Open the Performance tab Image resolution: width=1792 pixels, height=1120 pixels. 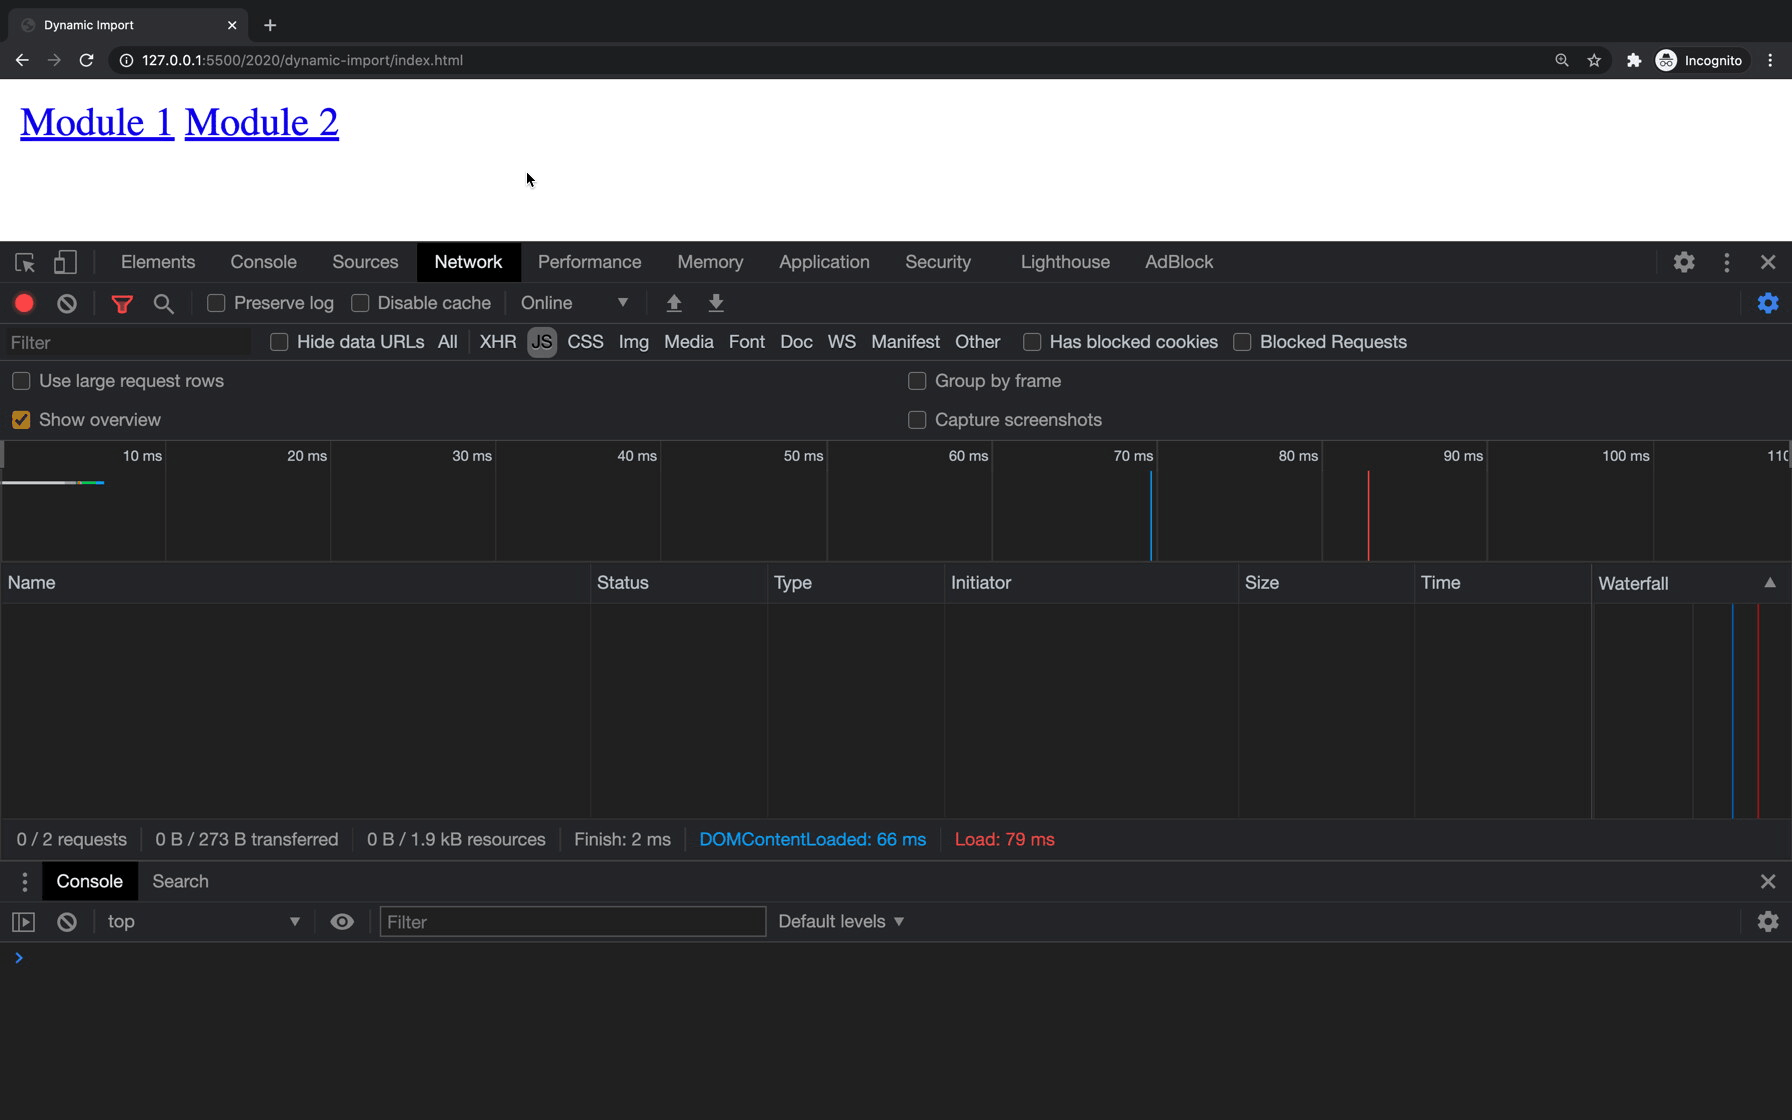pyautogui.click(x=589, y=262)
